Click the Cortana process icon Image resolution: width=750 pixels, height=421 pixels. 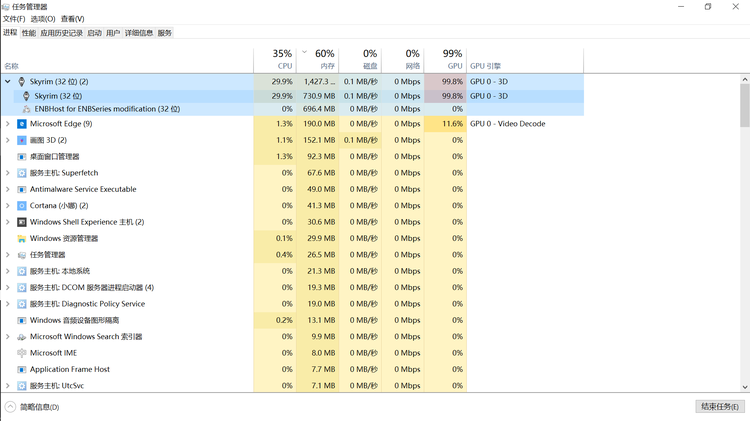[x=22, y=206]
